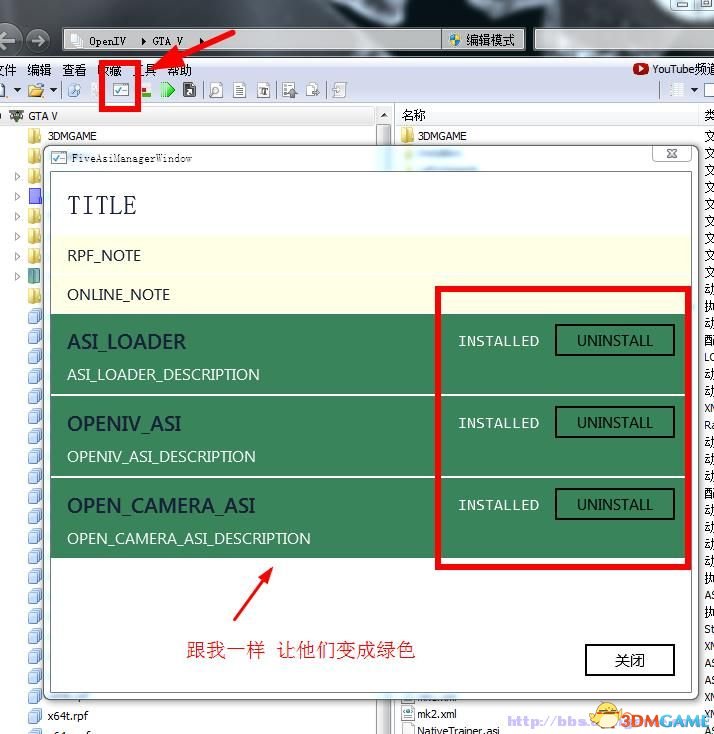
Task: Click OpenIV in the address breadcrumb
Action: click(x=107, y=41)
